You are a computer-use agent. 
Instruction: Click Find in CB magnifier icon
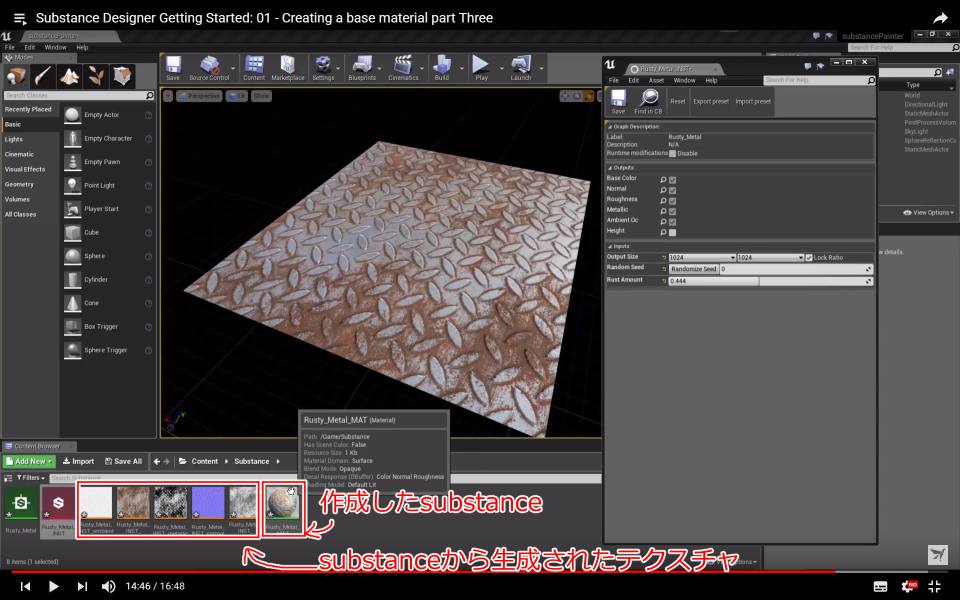648,102
